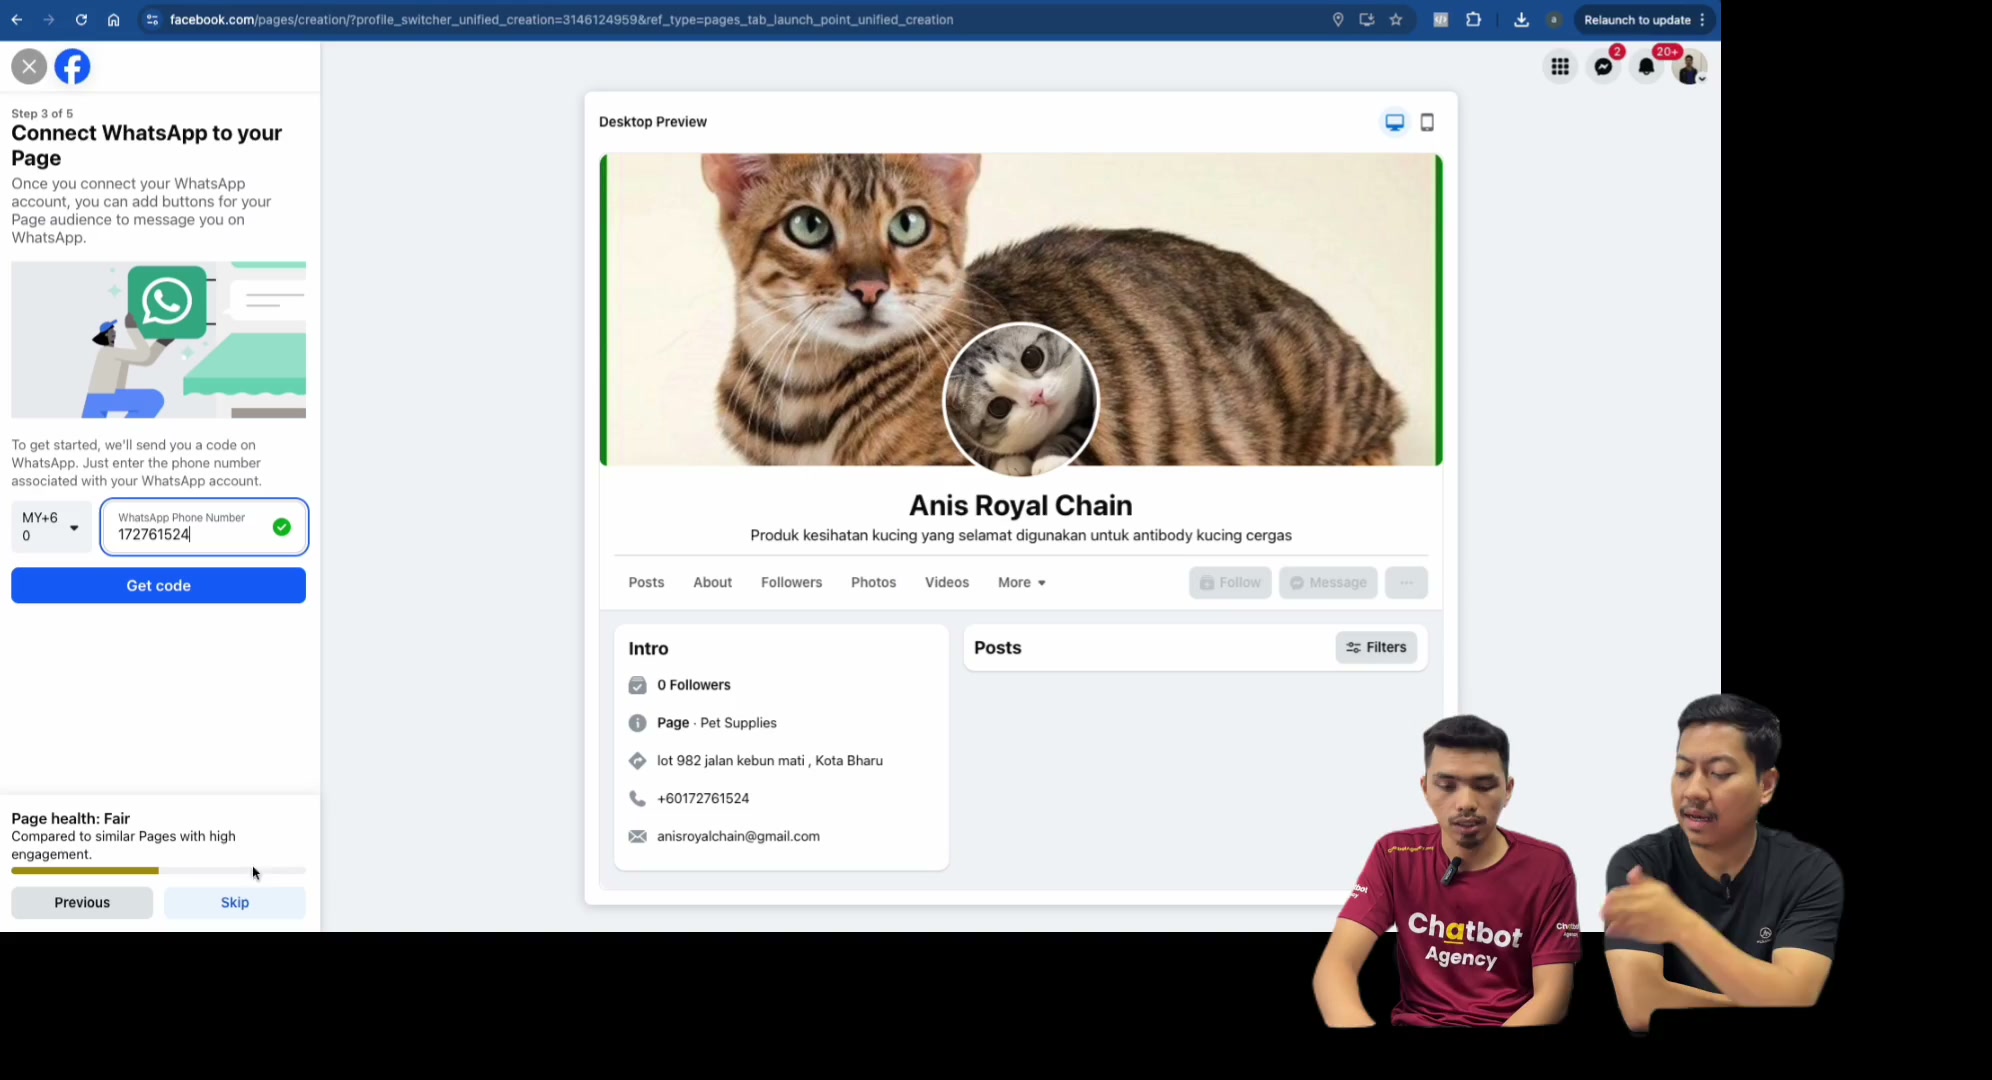Open the browser extensions puzzle icon

tap(1473, 20)
